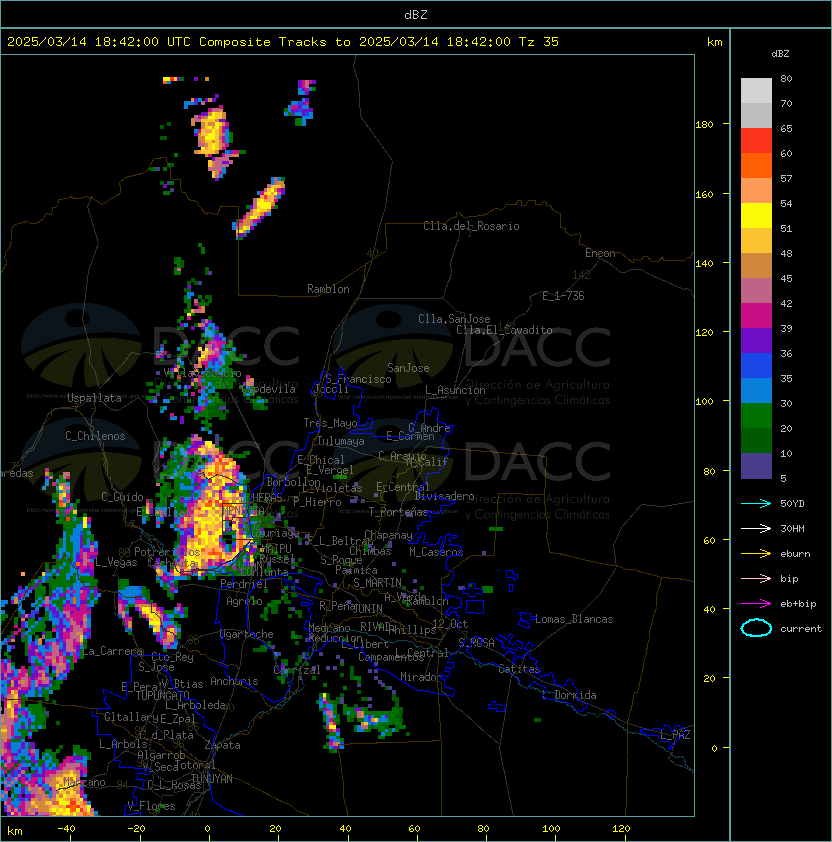This screenshot has height=842, width=832.
Task: Pick the light gray 70-80 dBZ swatch
Action: coord(756,91)
